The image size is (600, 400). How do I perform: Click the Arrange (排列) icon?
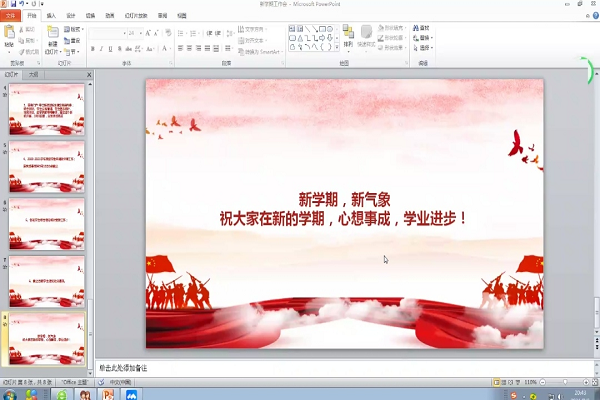click(x=348, y=35)
